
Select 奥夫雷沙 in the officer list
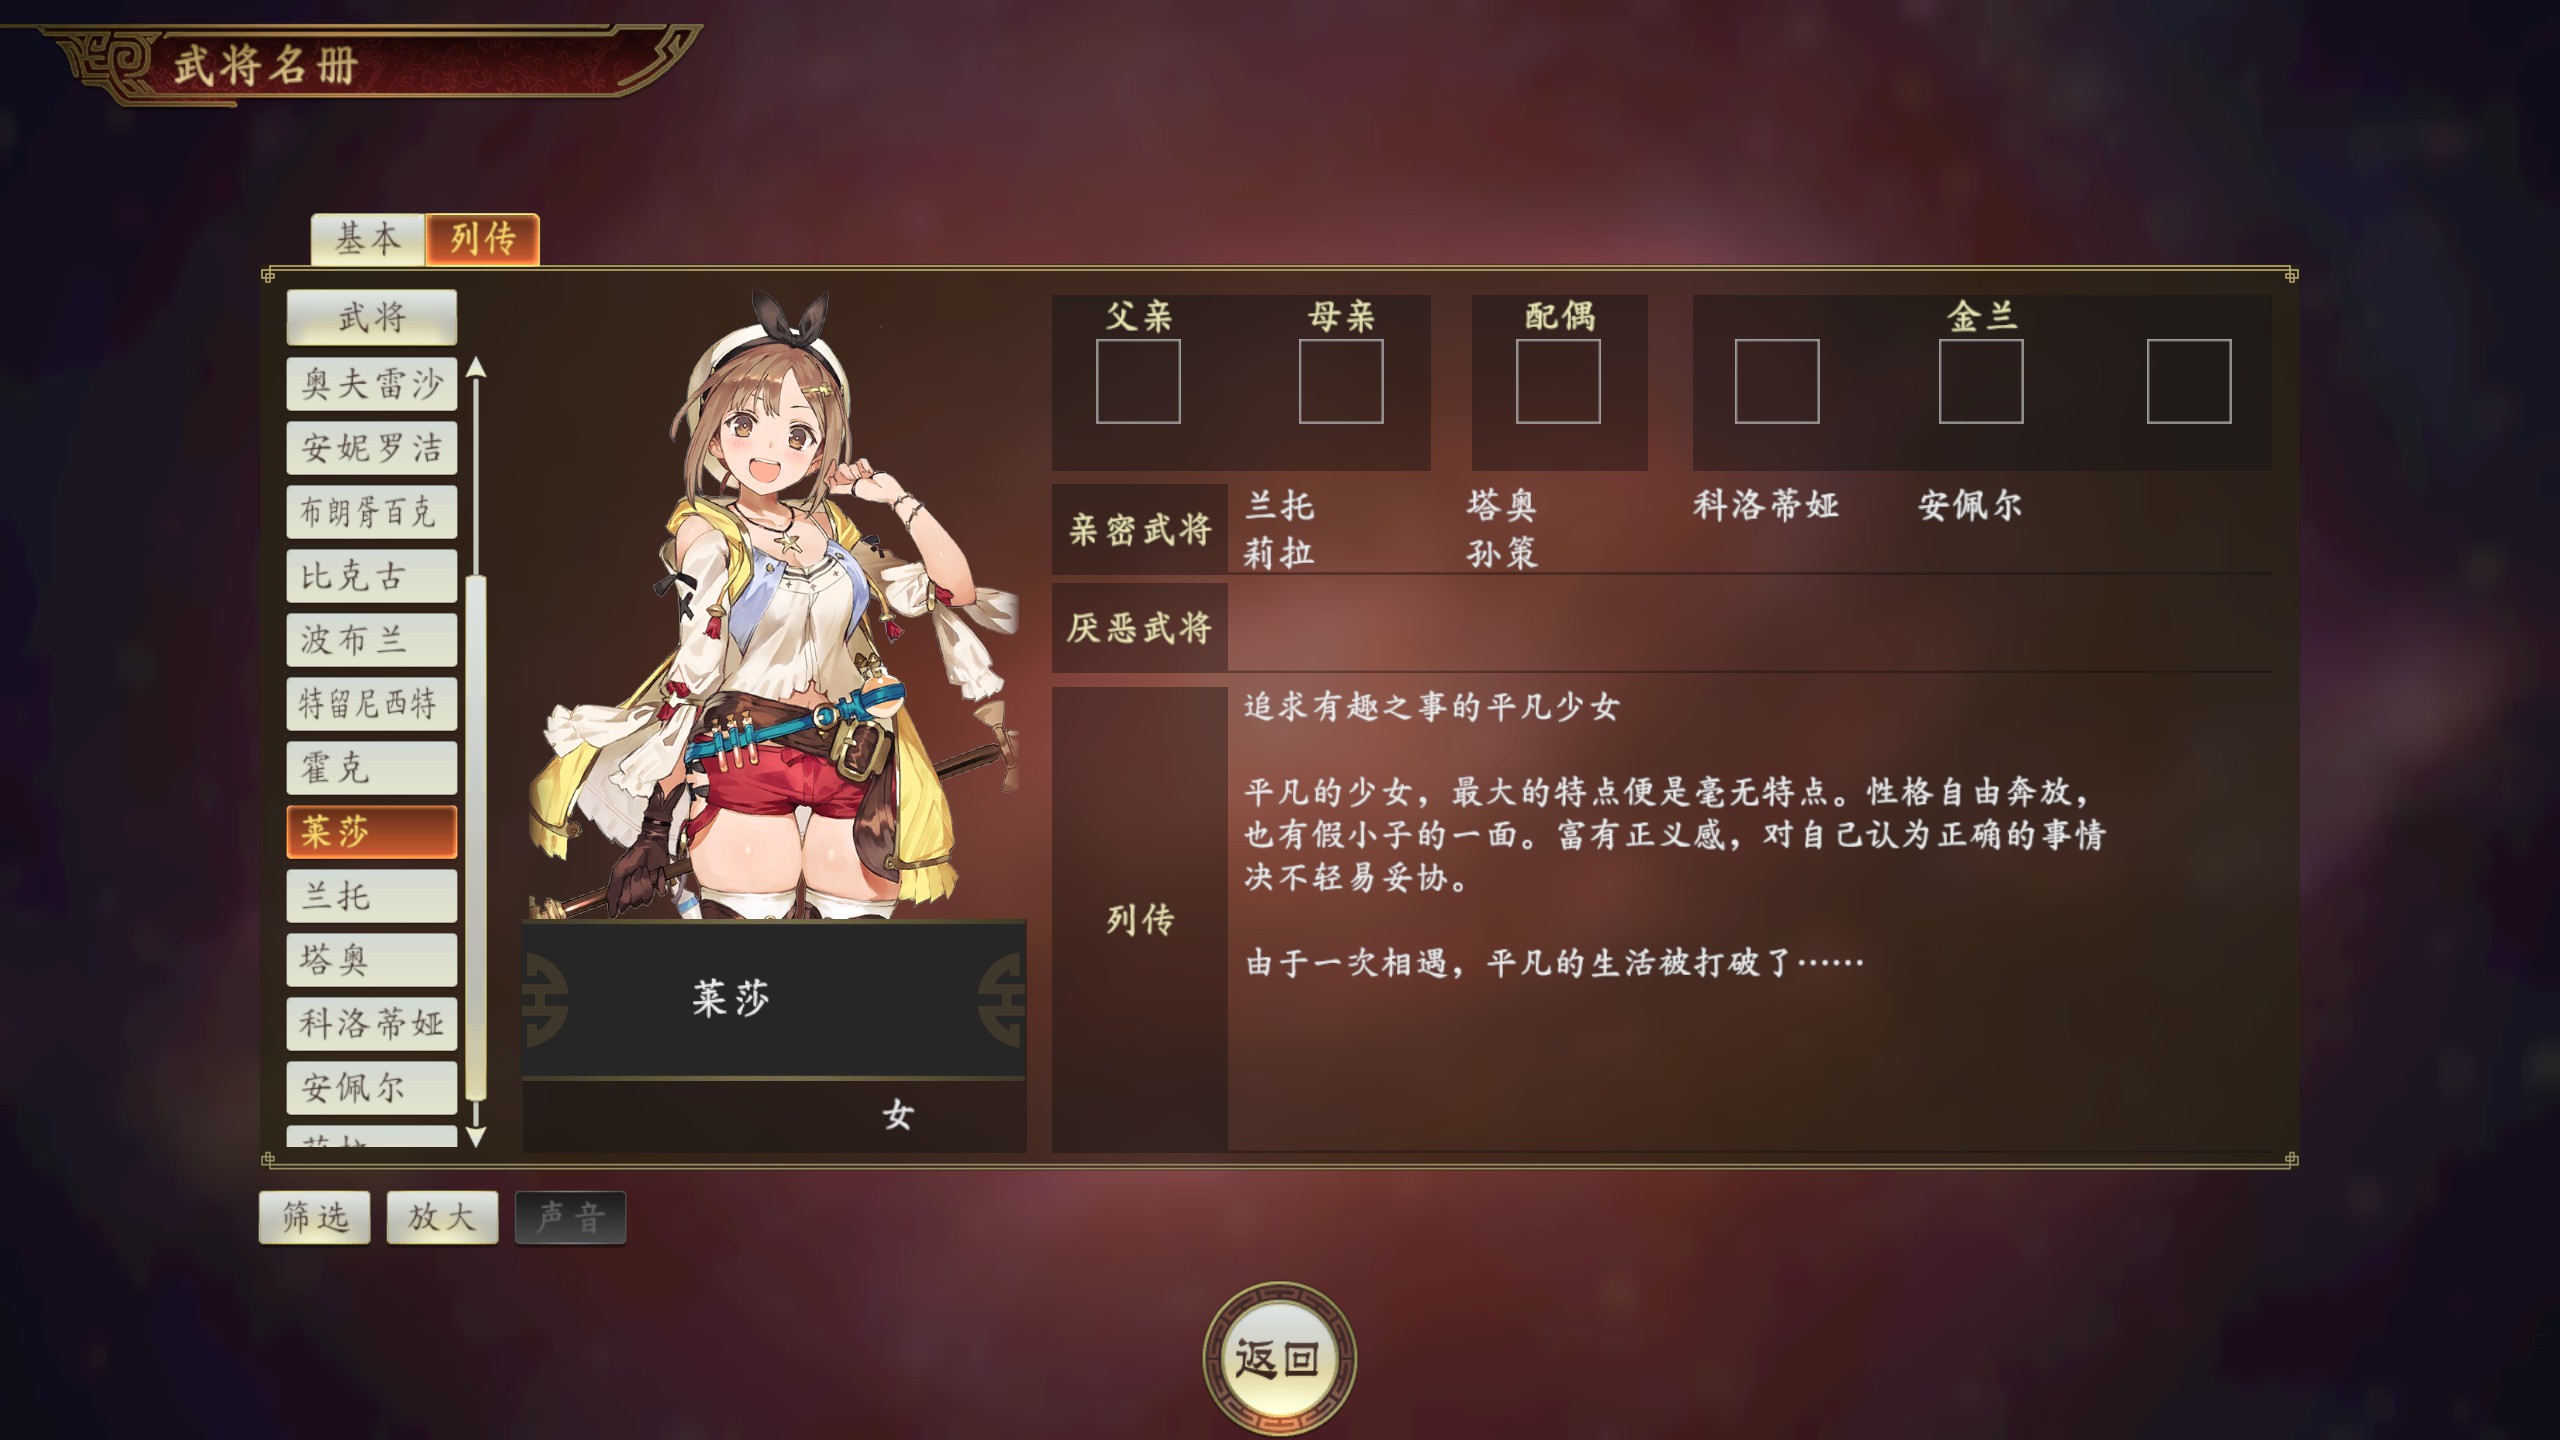click(x=372, y=384)
